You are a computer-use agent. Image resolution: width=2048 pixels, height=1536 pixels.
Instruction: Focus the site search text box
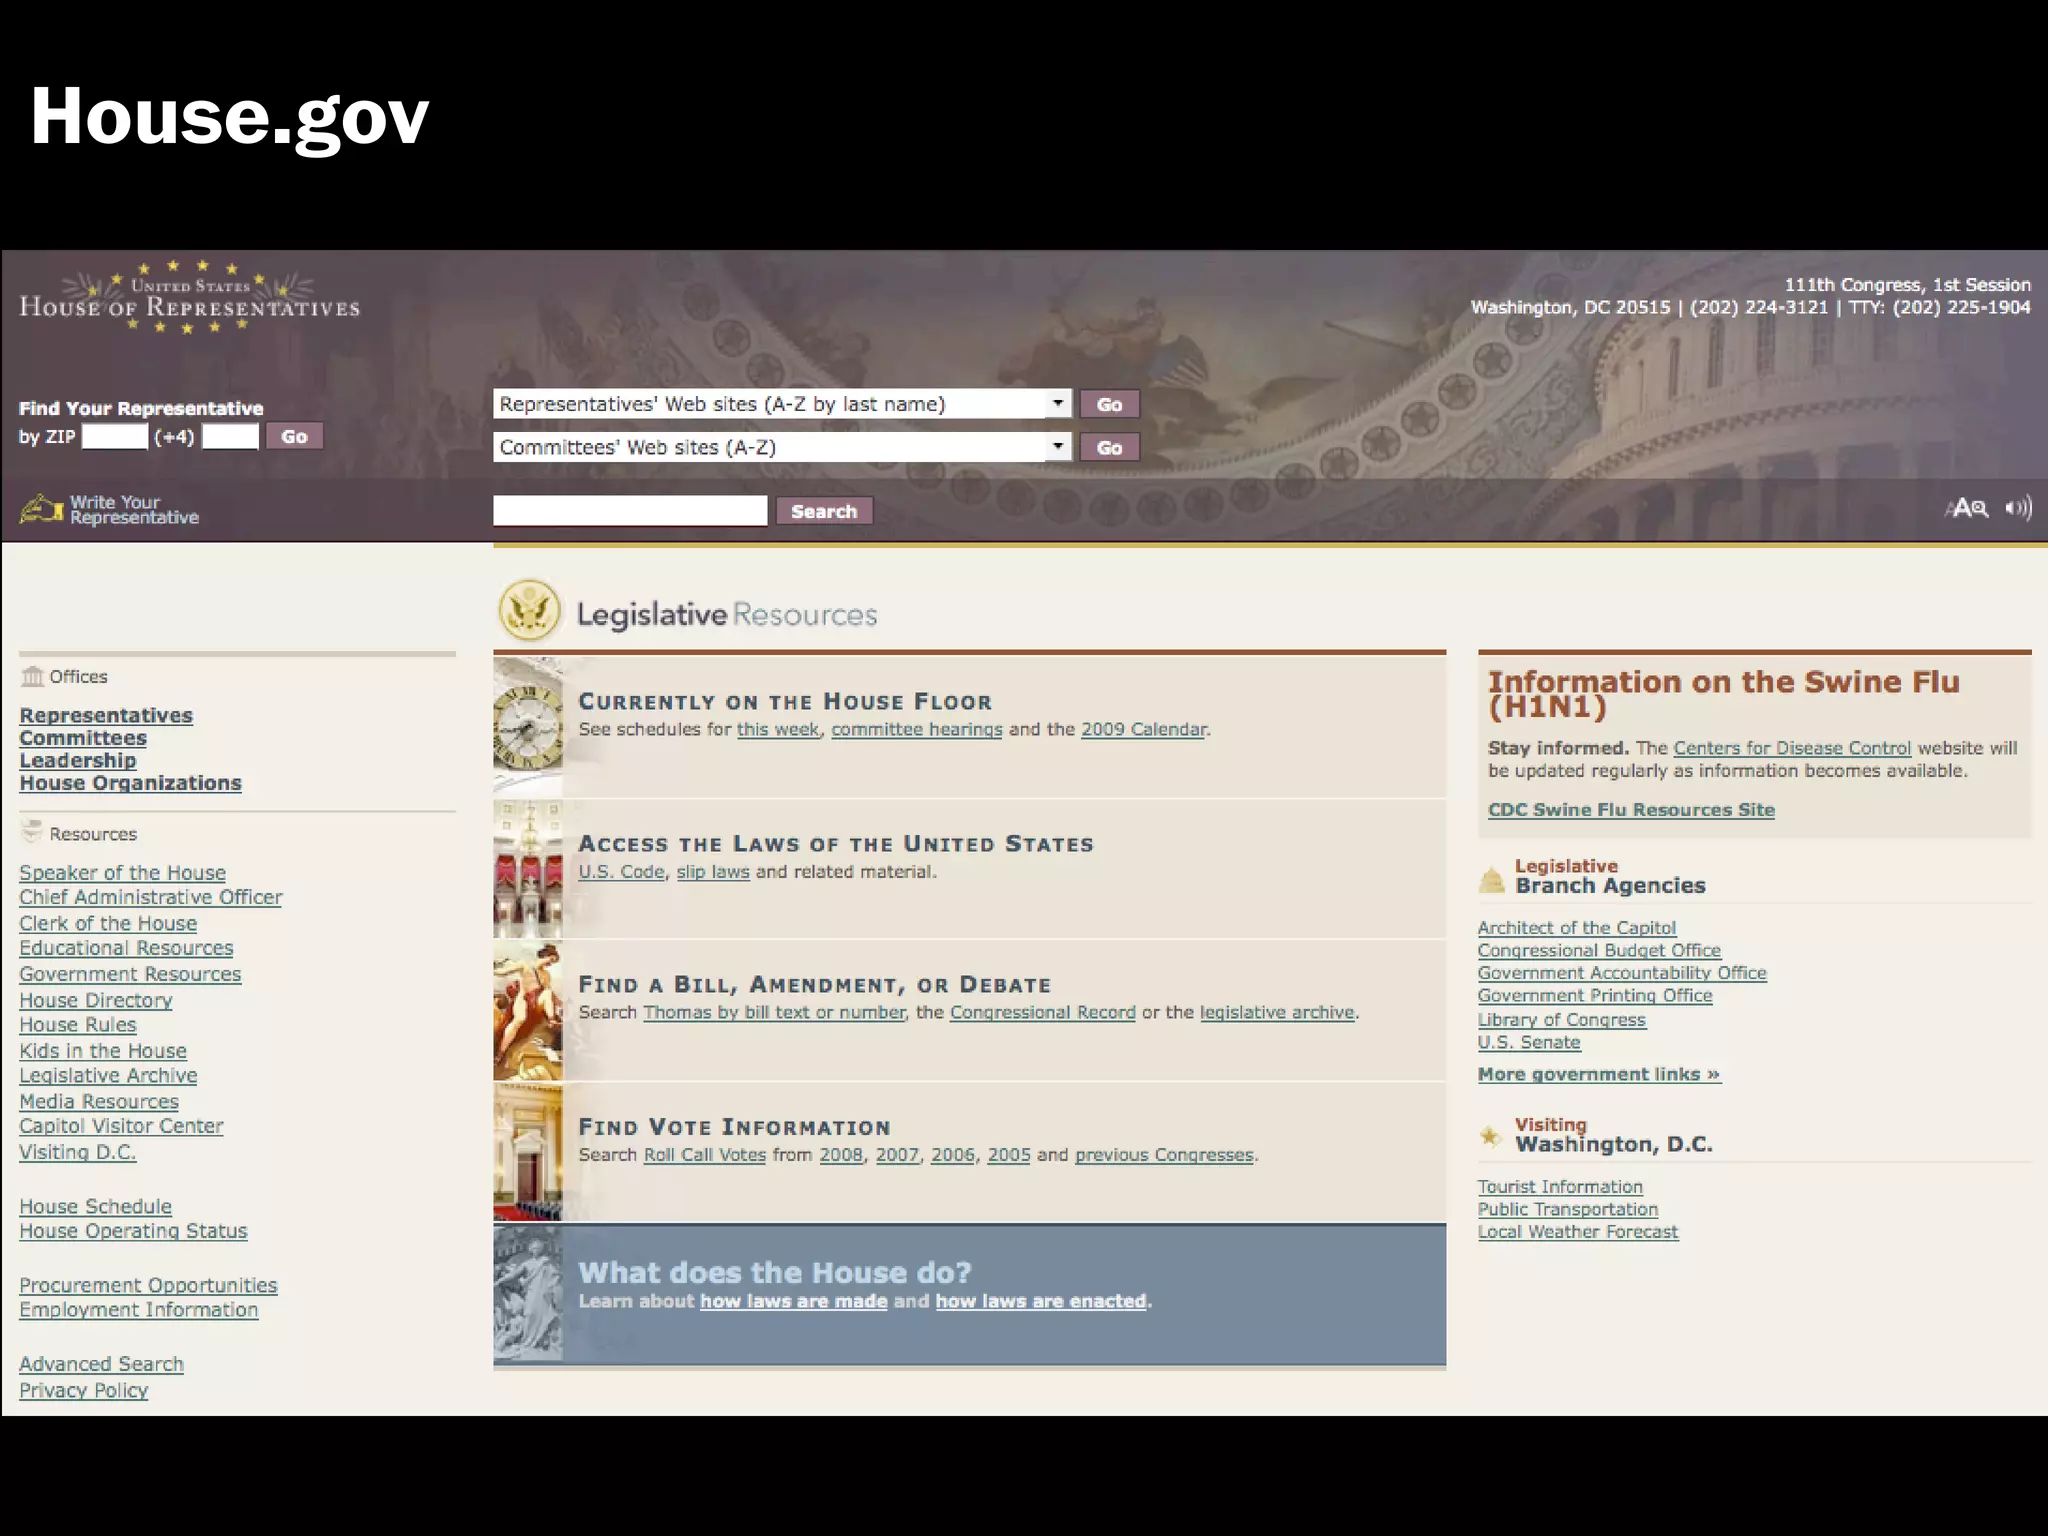630,511
